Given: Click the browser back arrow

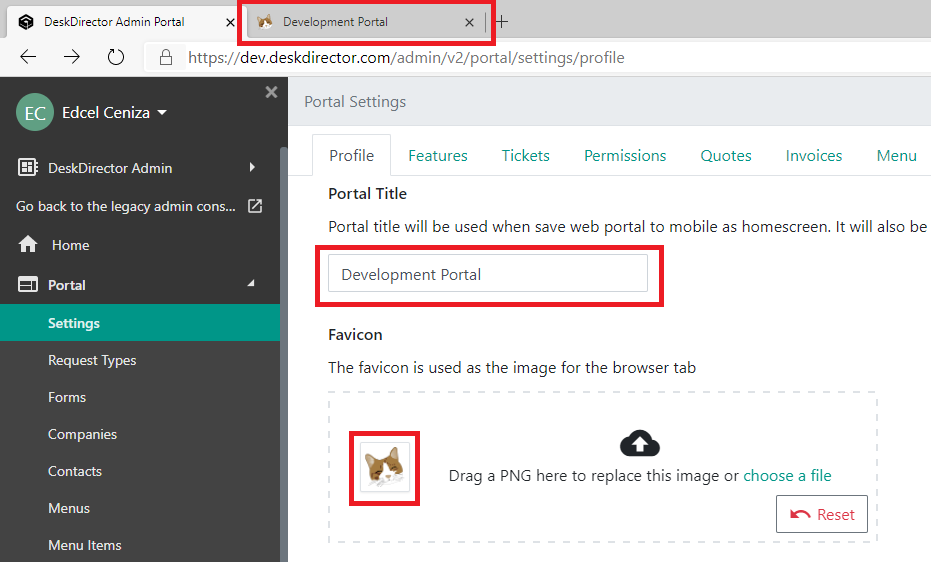Looking at the screenshot, I should [x=28, y=57].
